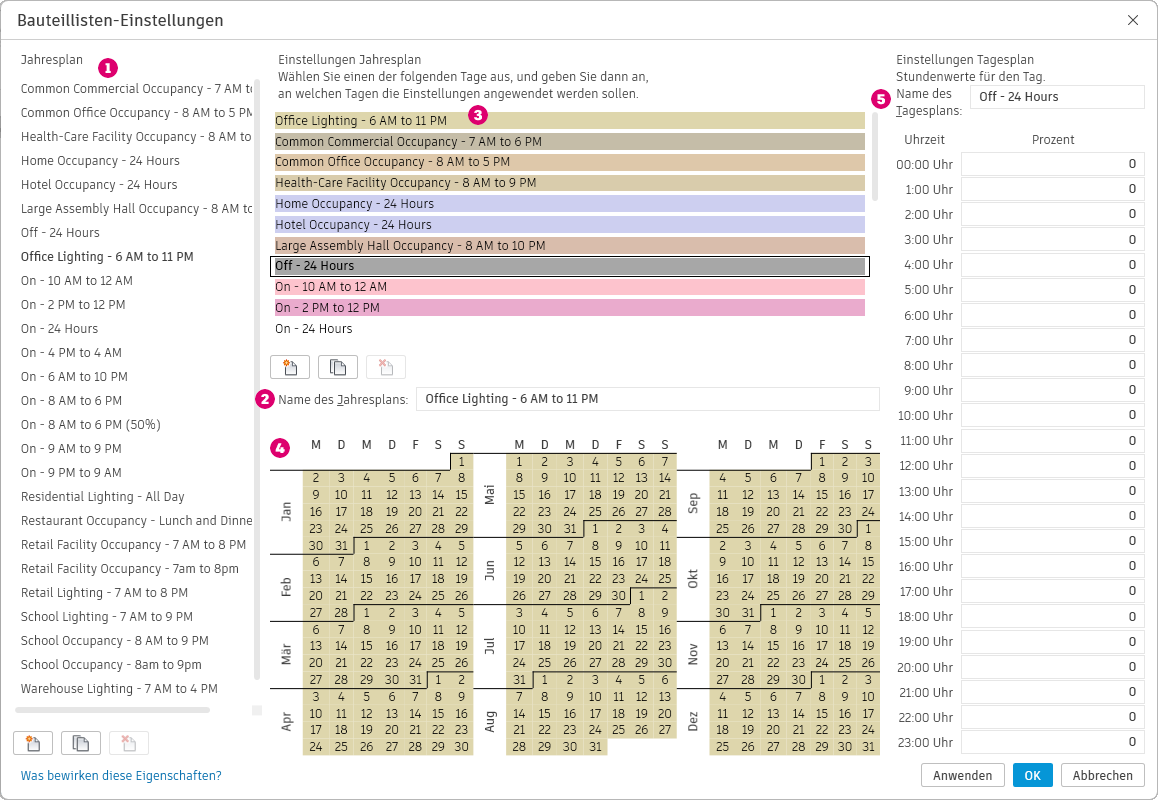The height and width of the screenshot is (800, 1158).
Task: Select Mai 17 in the calendar
Action: coord(570,495)
